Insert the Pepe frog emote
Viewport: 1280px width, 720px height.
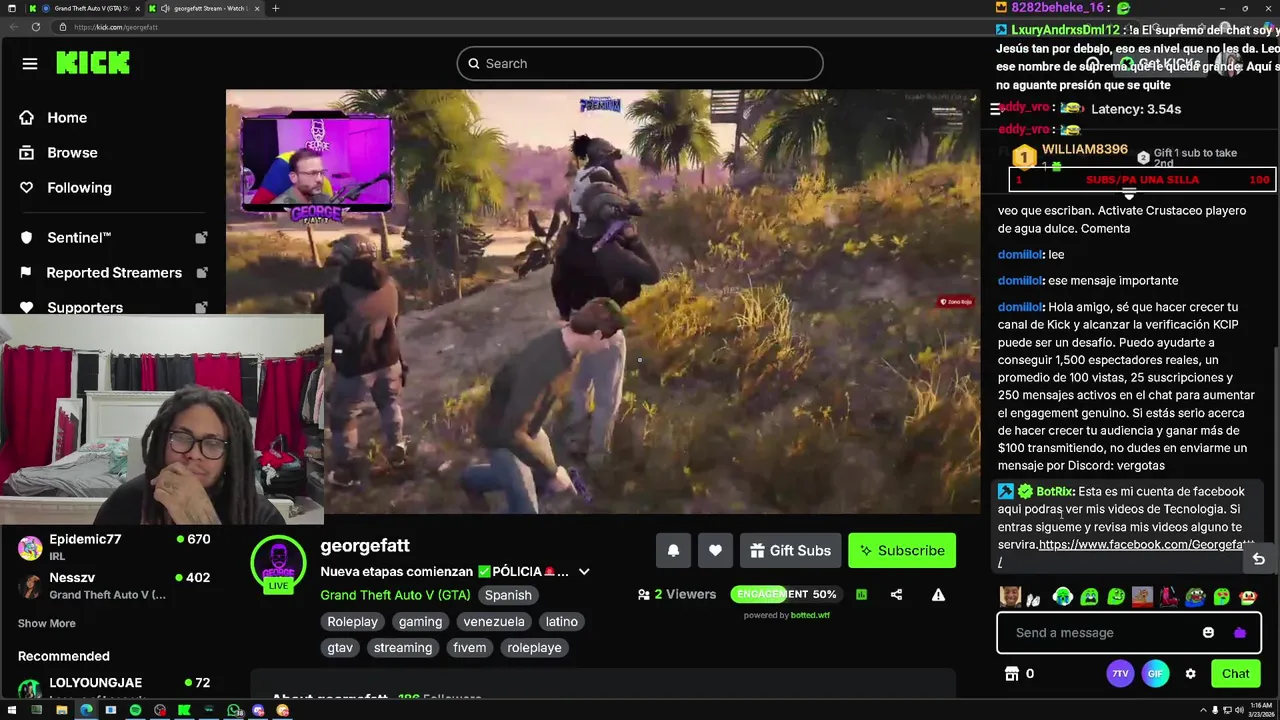1195,597
